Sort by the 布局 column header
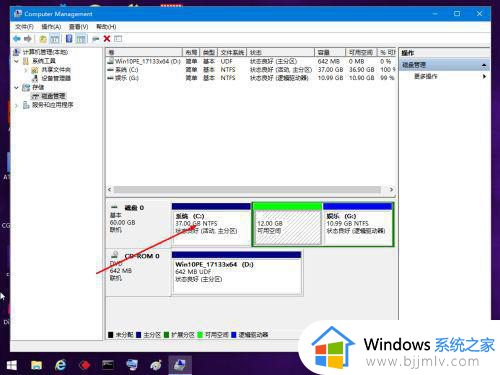 click(191, 52)
